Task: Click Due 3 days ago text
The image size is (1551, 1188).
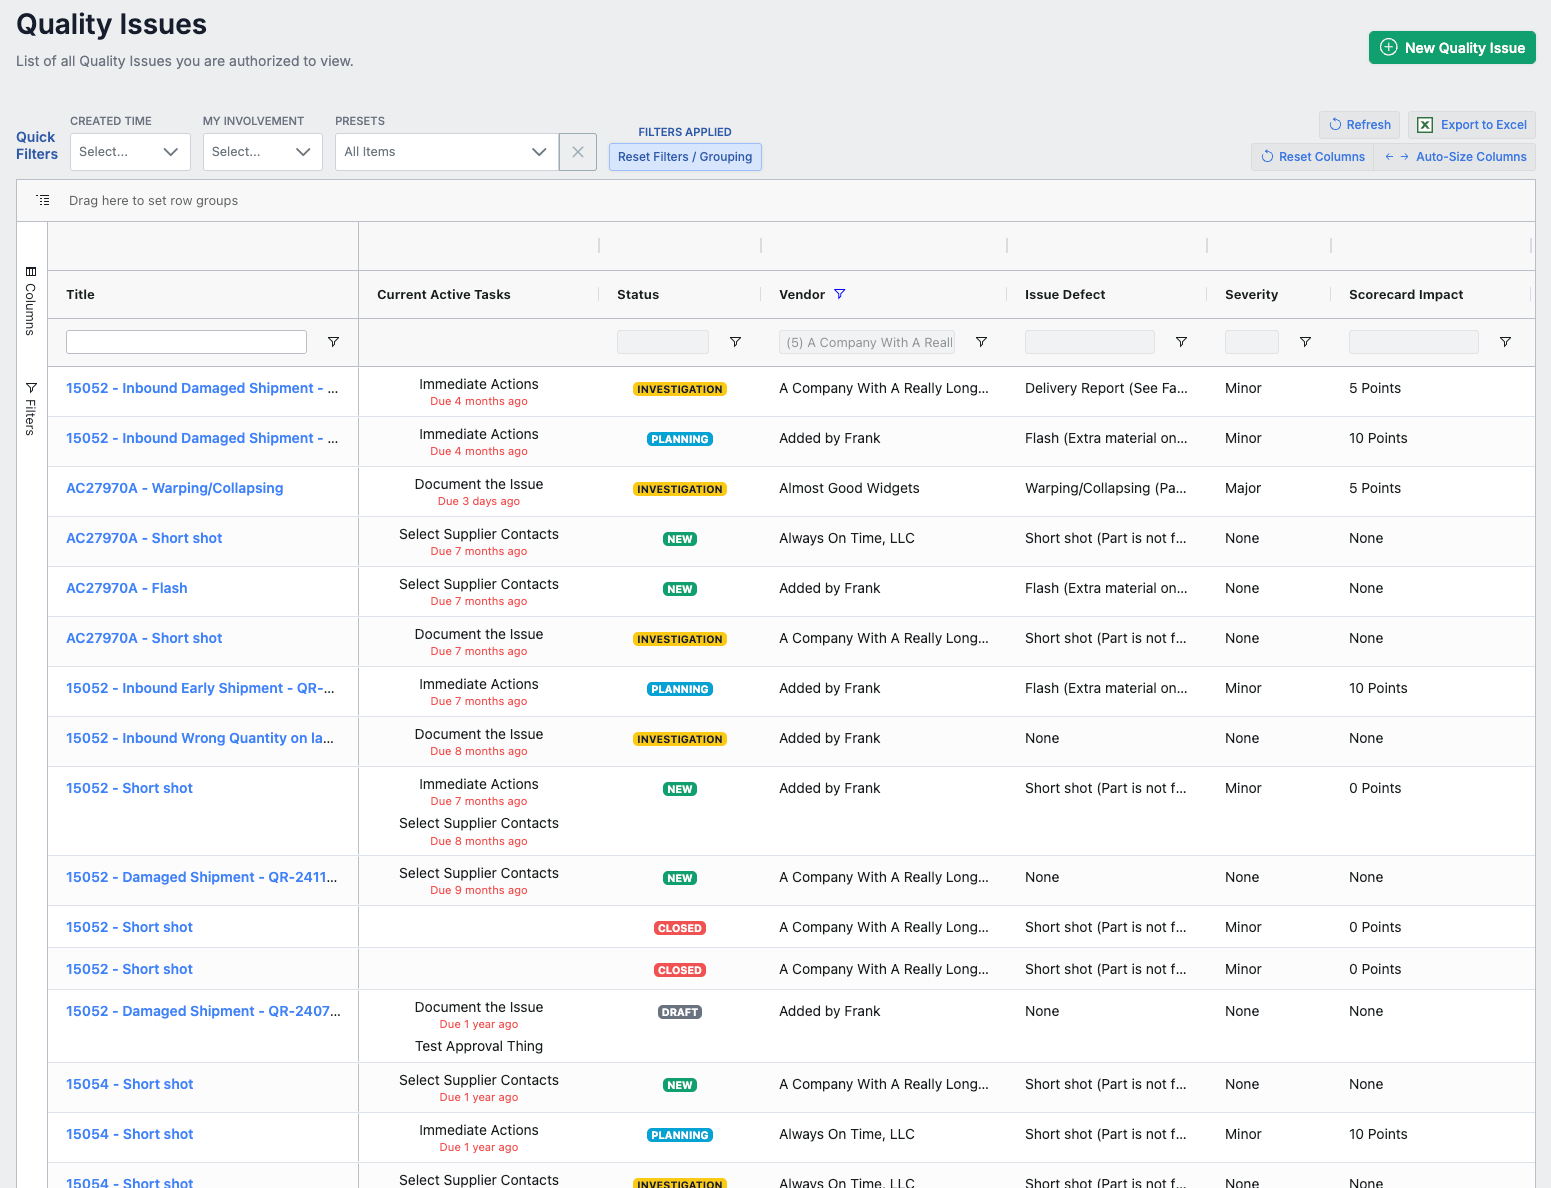Action: tap(479, 502)
